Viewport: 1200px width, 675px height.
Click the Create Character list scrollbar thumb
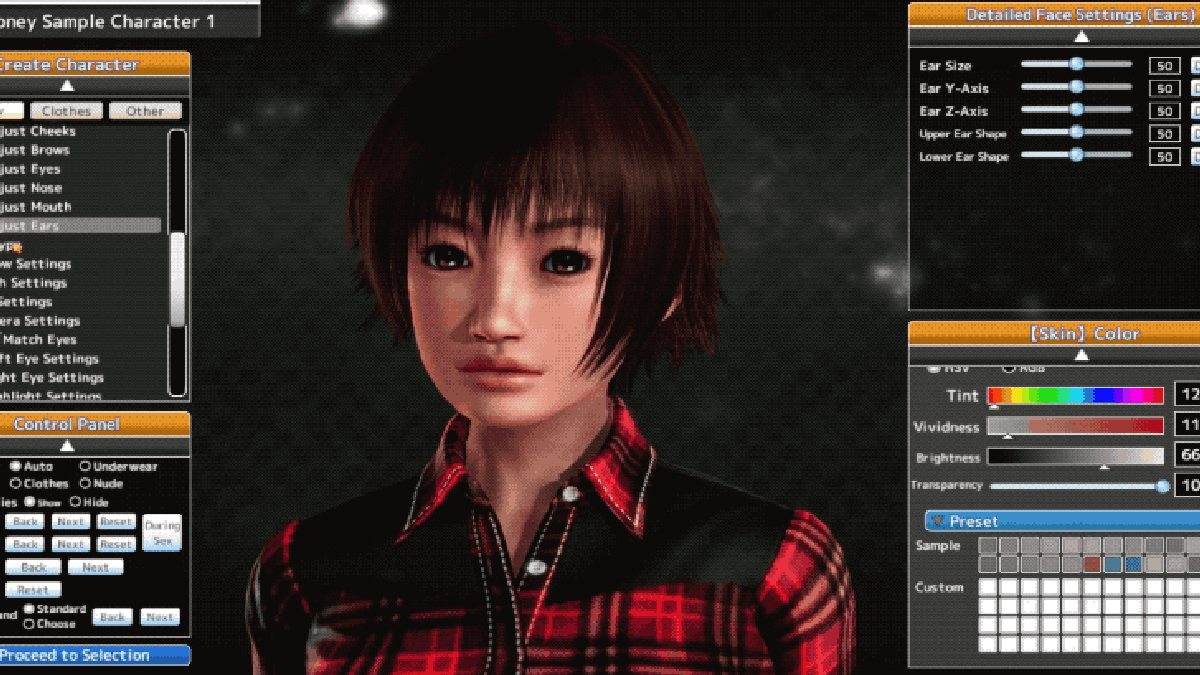point(177,279)
